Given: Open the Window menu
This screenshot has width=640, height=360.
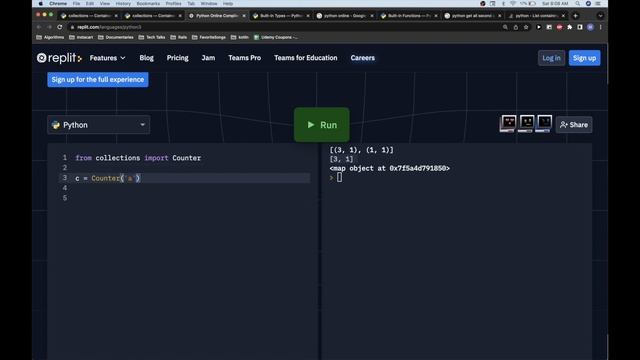Looking at the screenshot, I should point(209,4).
